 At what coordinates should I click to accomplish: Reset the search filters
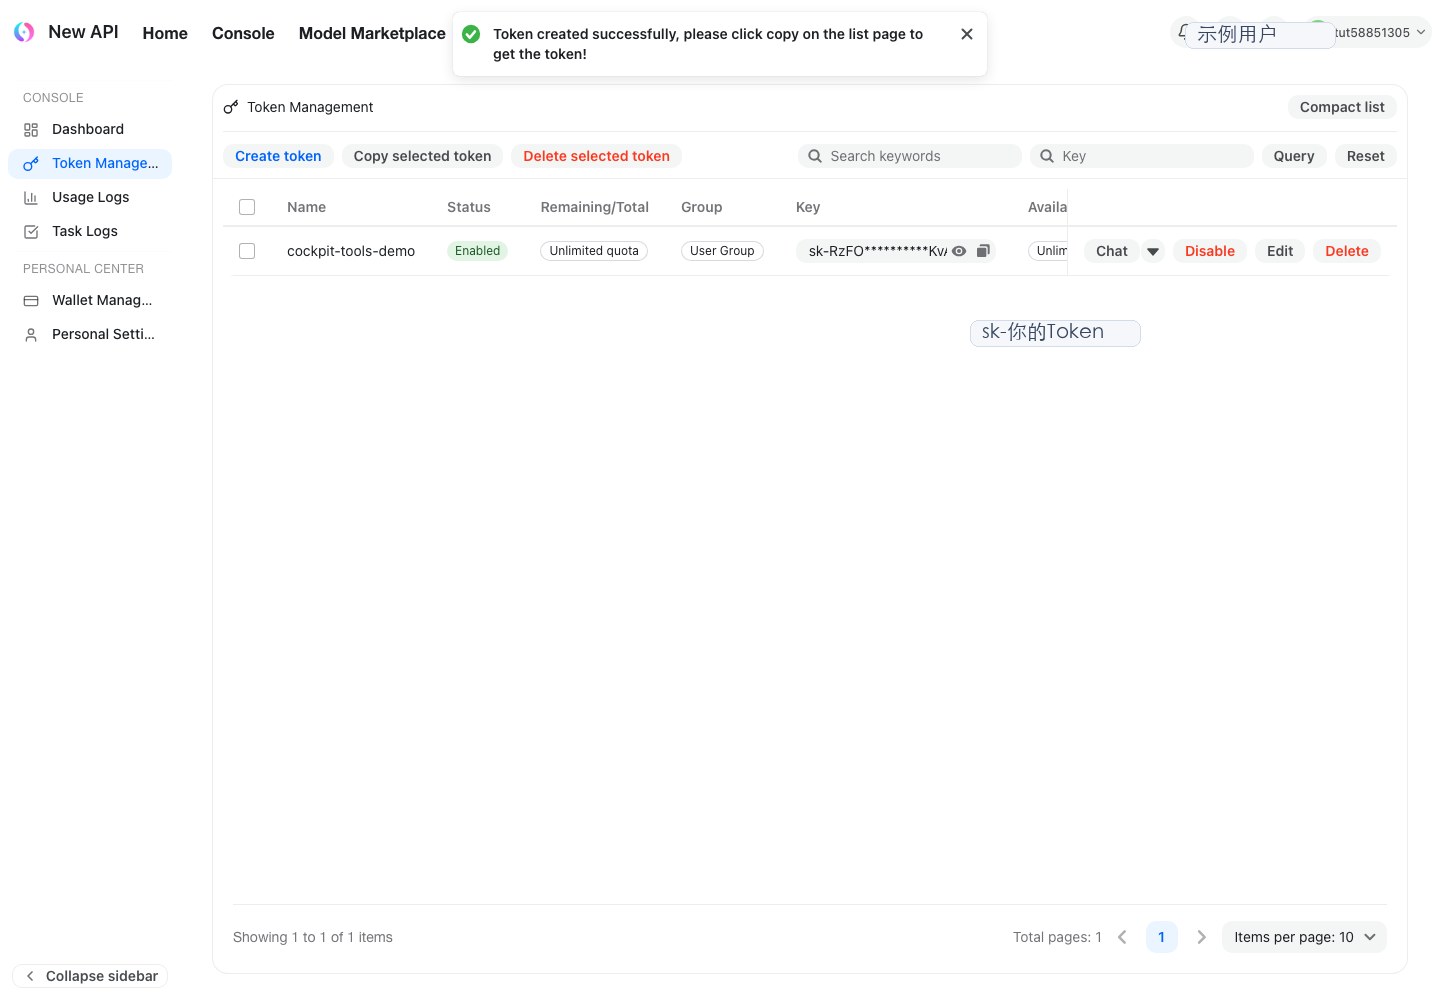pos(1366,156)
